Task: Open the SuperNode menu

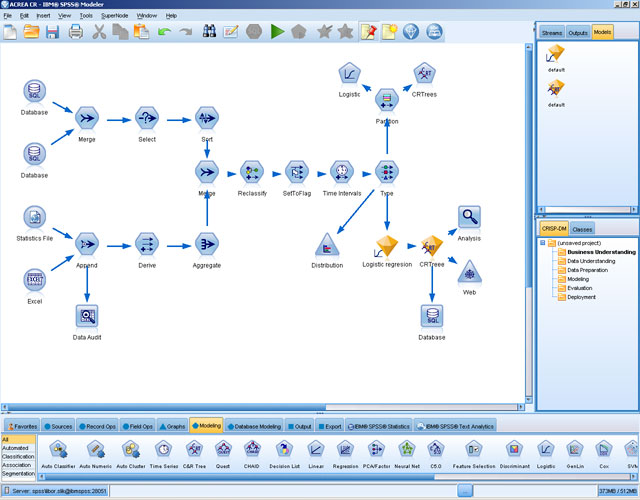Action: [x=115, y=16]
